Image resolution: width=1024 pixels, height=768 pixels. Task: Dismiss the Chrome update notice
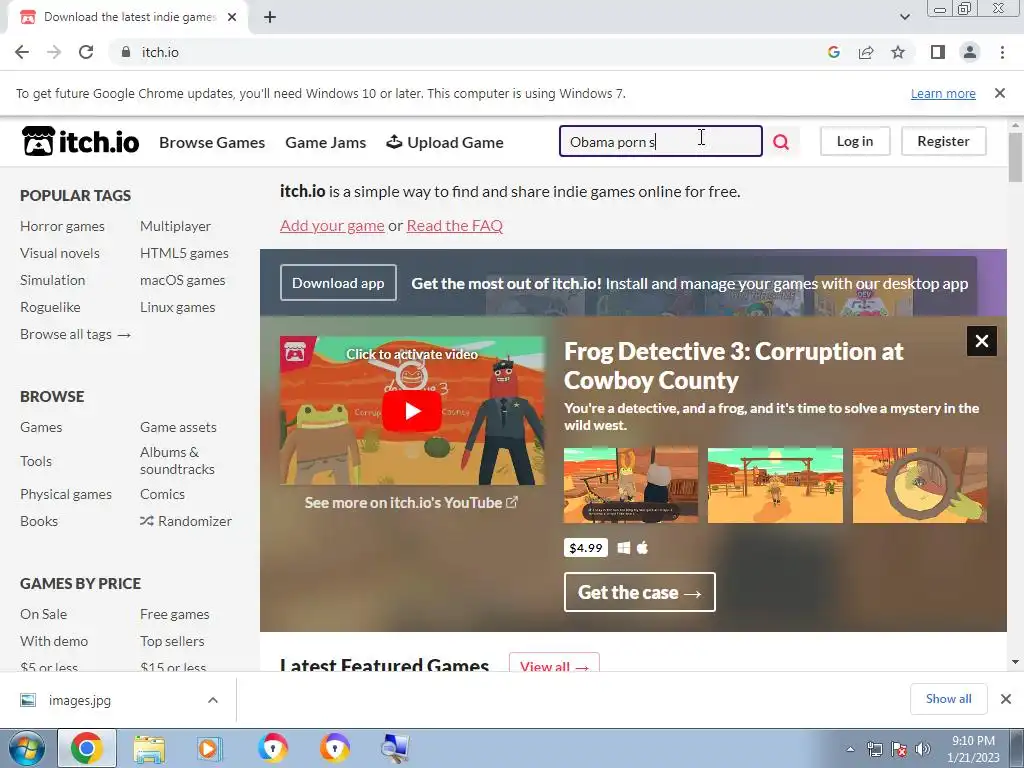point(1000,93)
